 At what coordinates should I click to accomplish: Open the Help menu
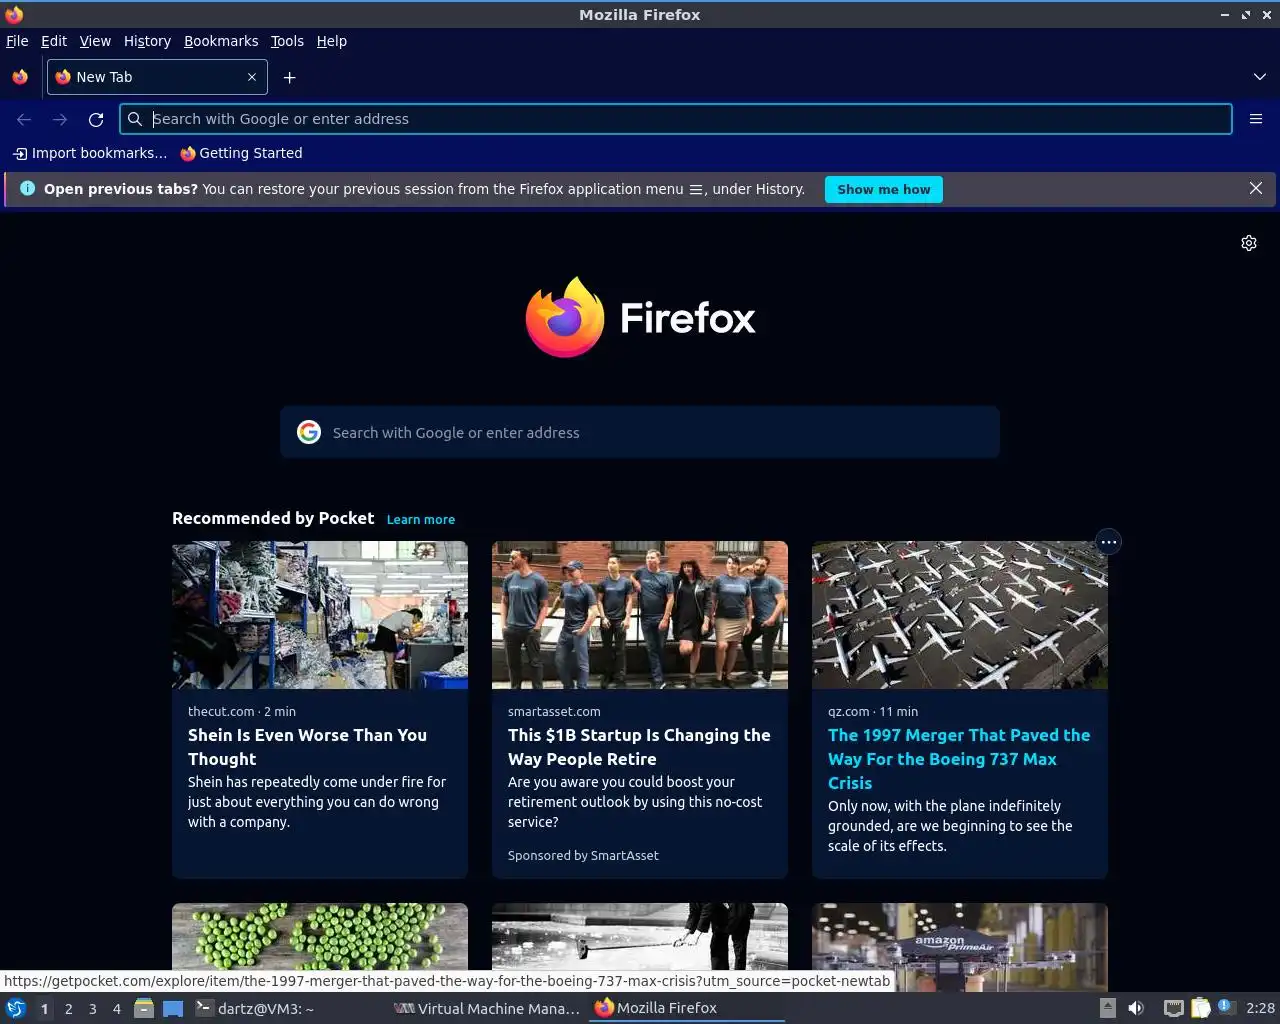332,41
